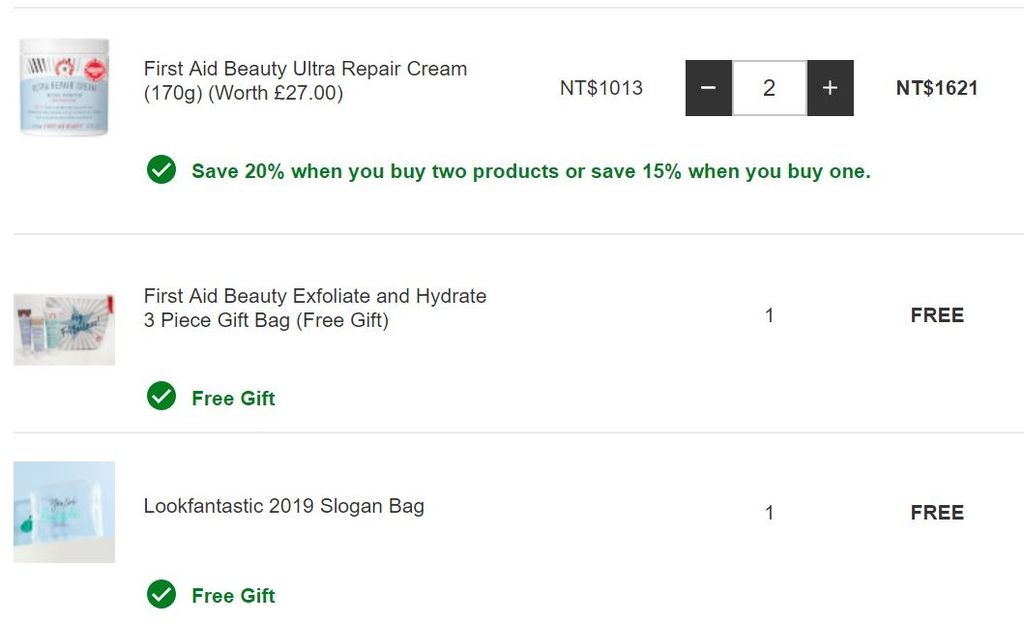Open Exfoliate and Hydrate 3 Piece Gift Bag link
Image resolution: width=1024 pixels, height=624 pixels.
(x=315, y=308)
